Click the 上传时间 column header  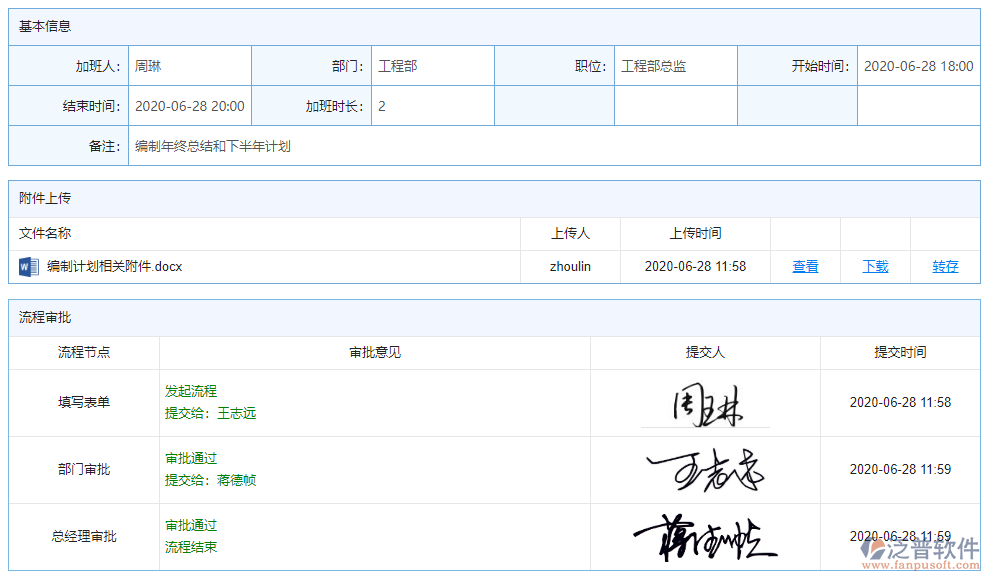[x=695, y=233]
